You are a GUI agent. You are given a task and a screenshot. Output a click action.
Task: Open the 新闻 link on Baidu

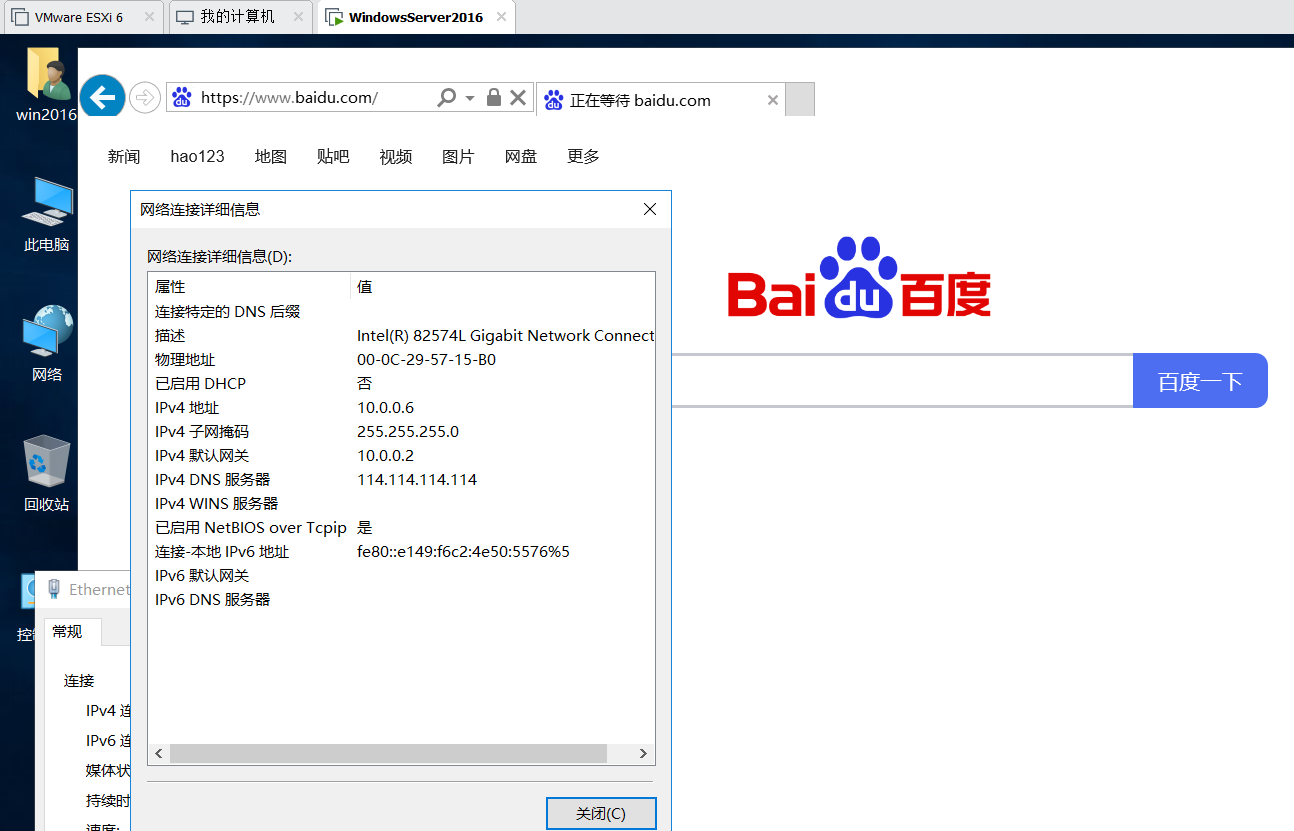click(x=124, y=156)
